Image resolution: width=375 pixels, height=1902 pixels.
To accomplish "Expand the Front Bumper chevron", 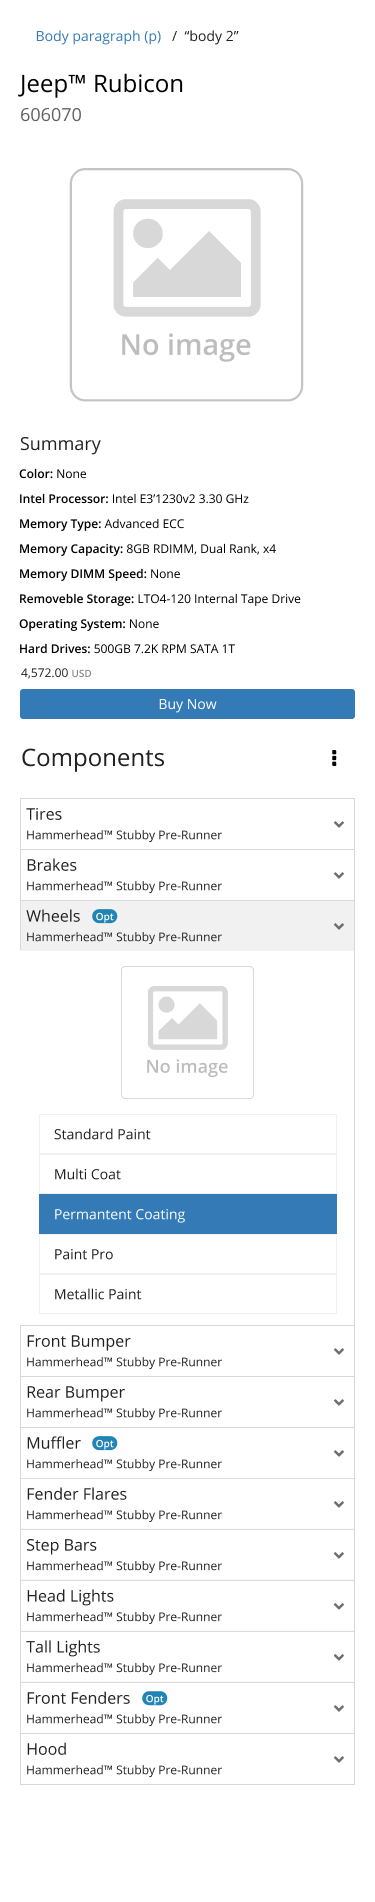I will click(338, 1351).
